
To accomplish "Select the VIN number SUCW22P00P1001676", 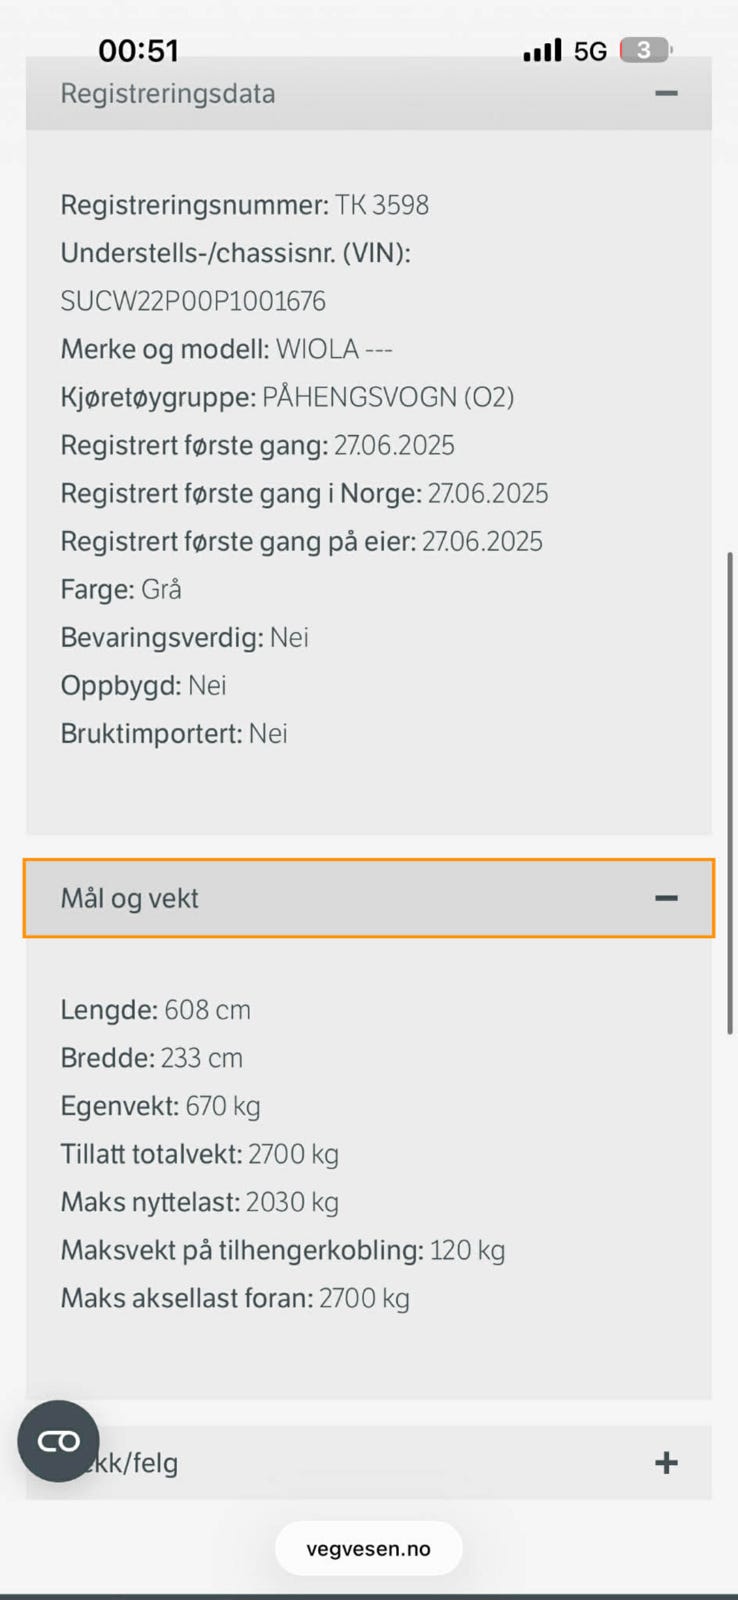I will coord(193,301).
